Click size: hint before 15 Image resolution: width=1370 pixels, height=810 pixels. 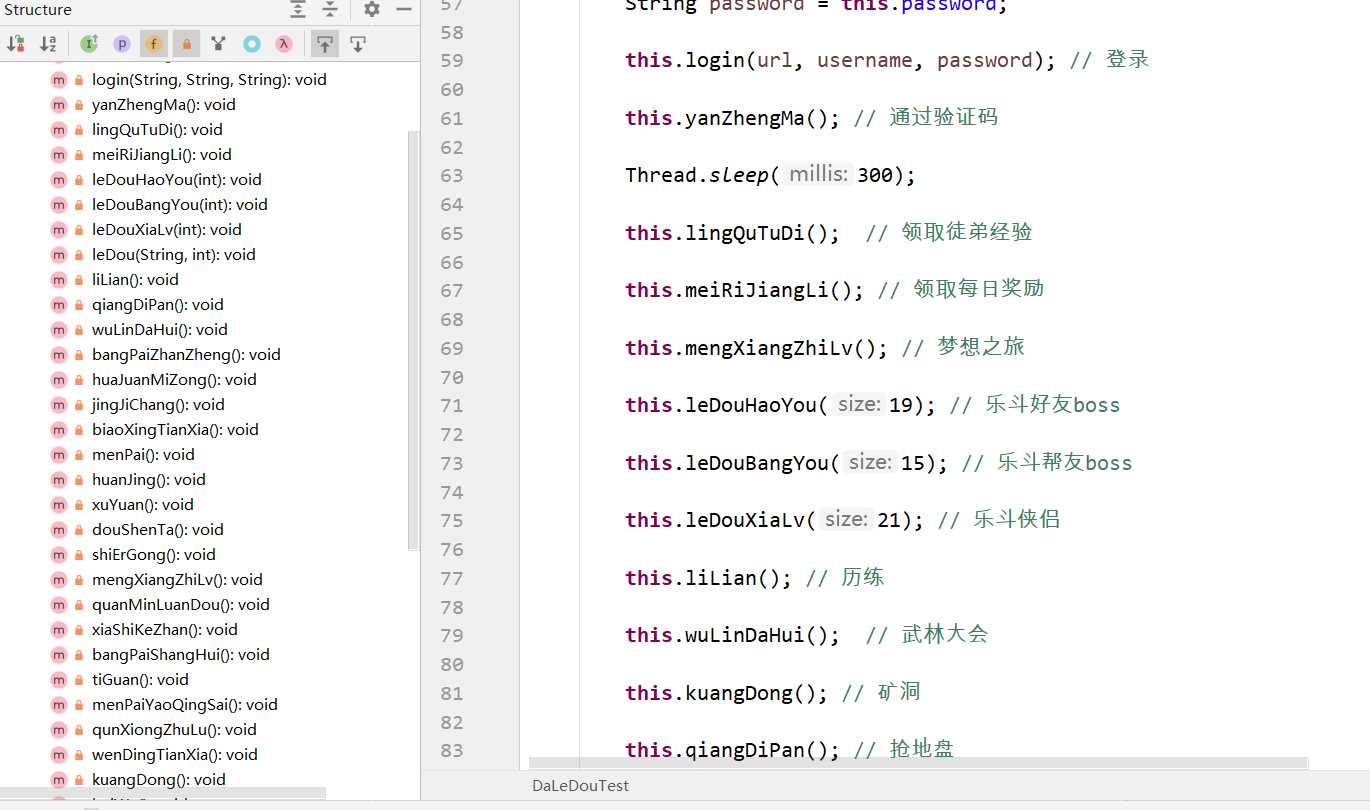[x=870, y=462]
